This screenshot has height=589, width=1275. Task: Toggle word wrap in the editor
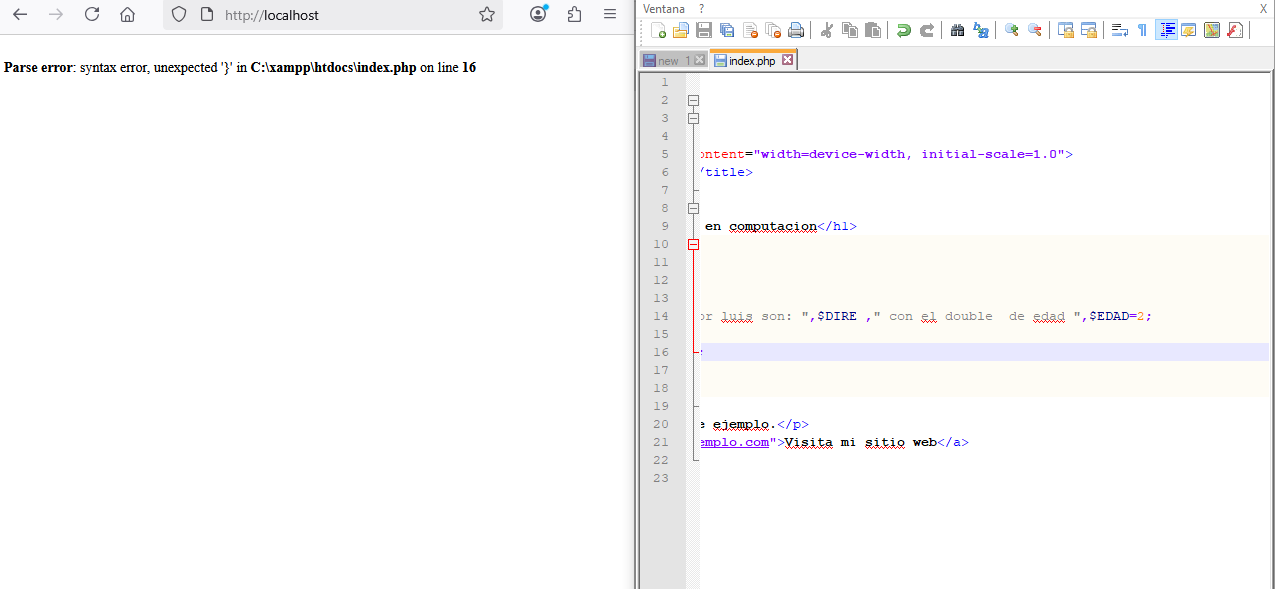point(1120,30)
